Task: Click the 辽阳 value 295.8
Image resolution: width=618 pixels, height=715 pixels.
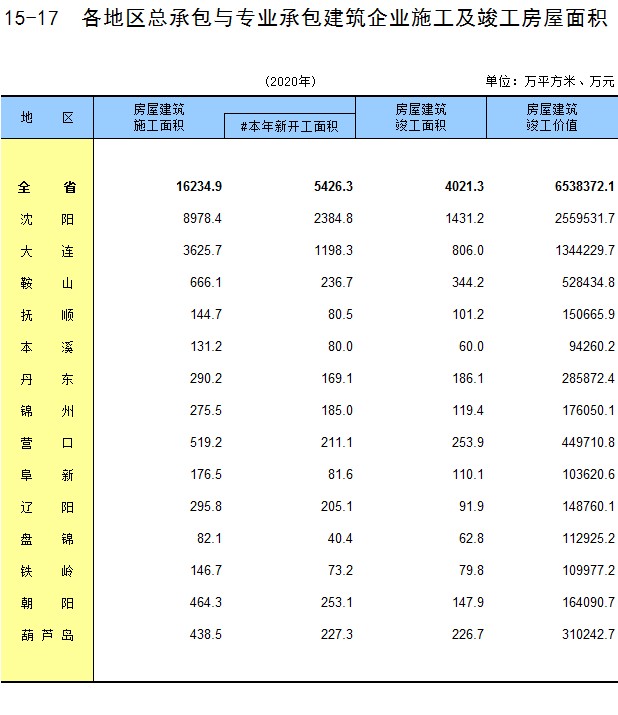Action: coord(206,507)
